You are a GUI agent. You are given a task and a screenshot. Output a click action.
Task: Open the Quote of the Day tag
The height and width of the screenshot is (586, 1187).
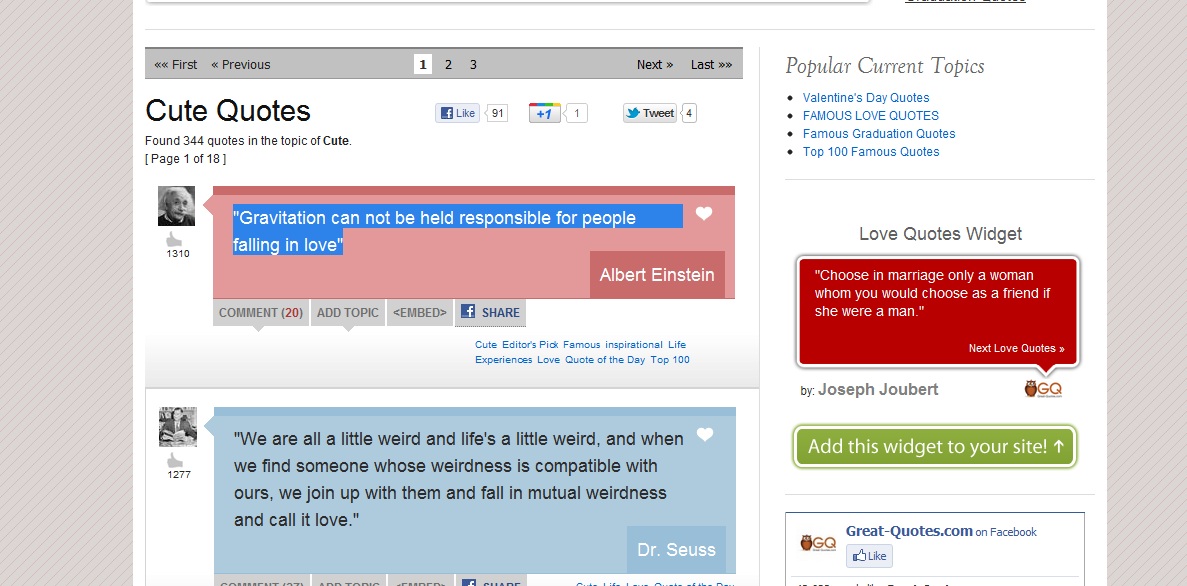click(605, 360)
